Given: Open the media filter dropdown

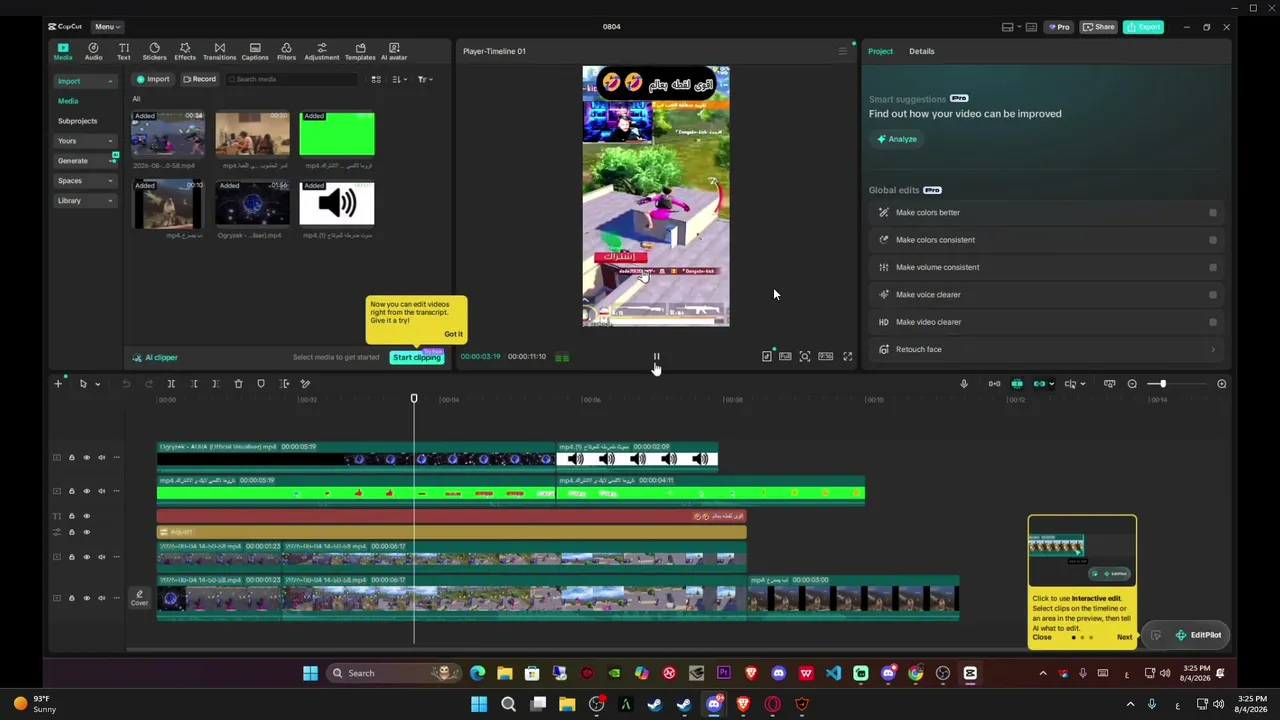Looking at the screenshot, I should 424,80.
